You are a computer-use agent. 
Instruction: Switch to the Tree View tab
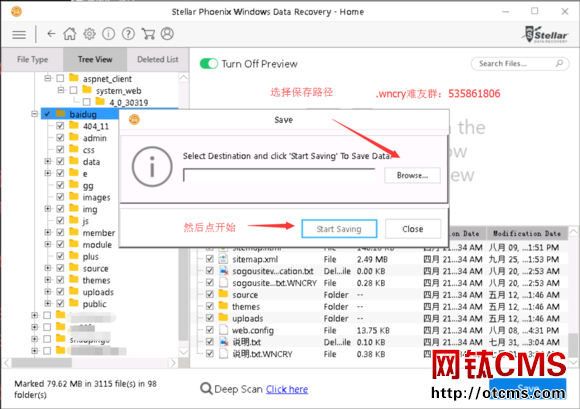point(95,59)
